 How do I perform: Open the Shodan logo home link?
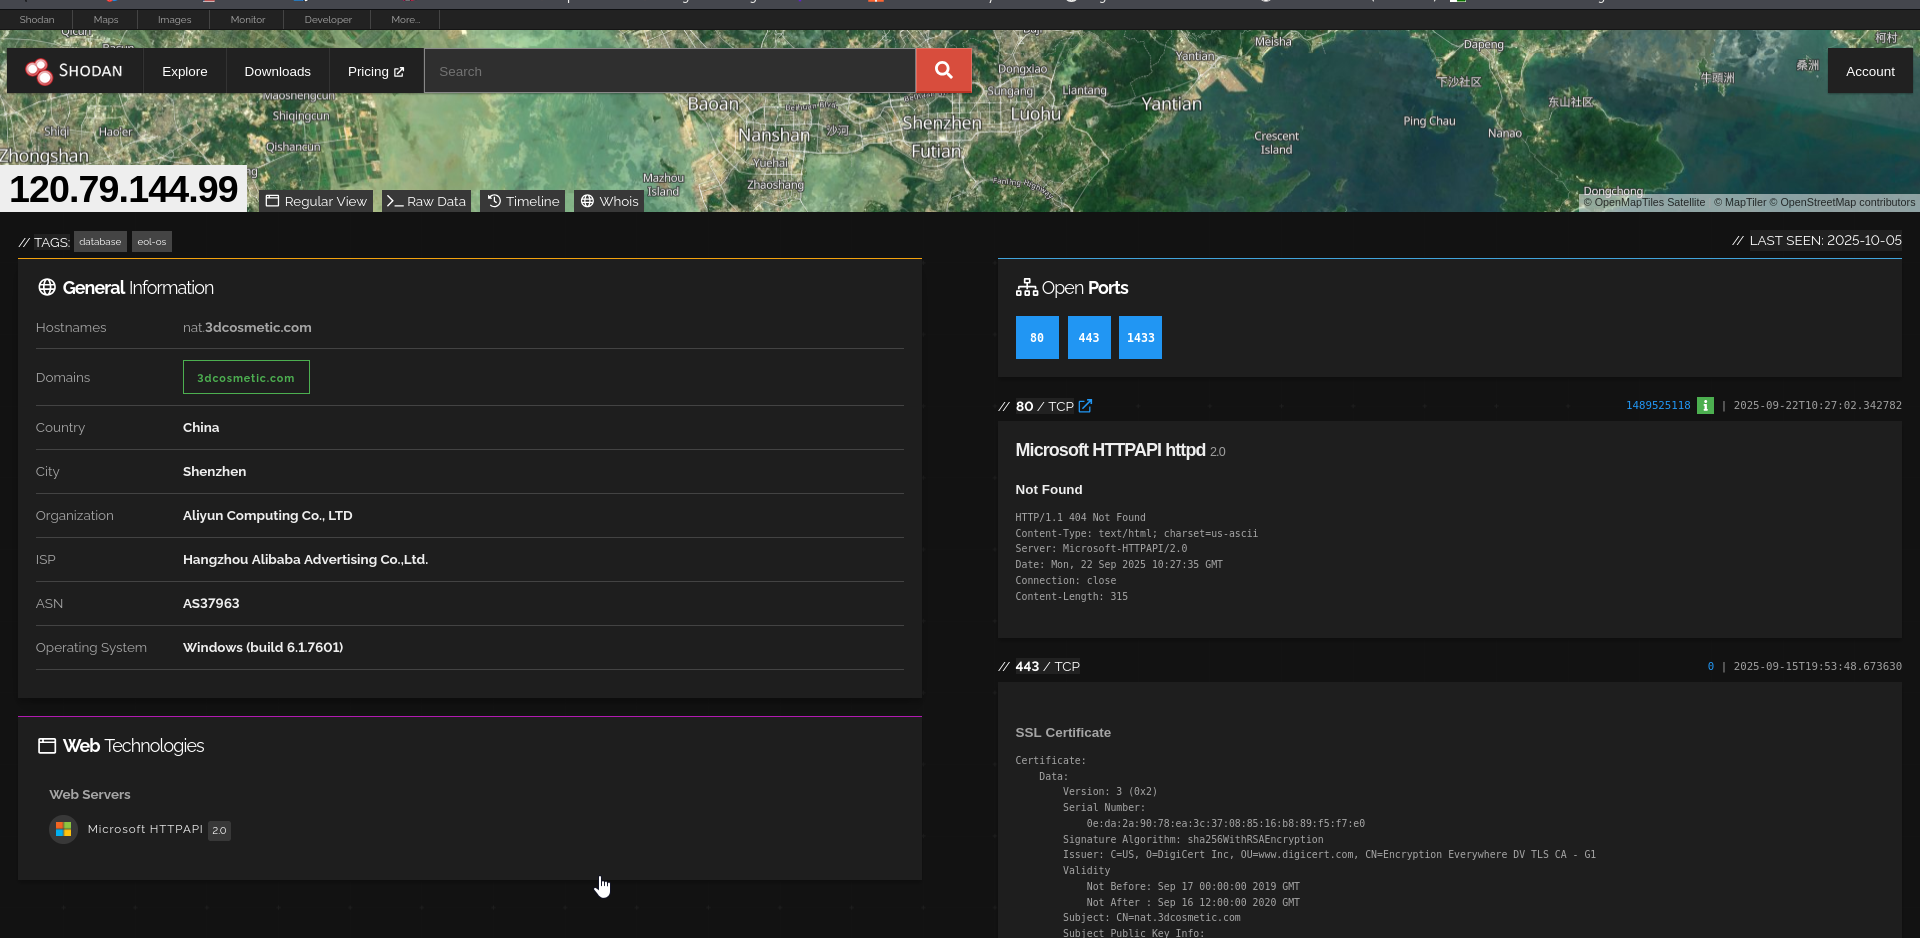[x=75, y=71]
